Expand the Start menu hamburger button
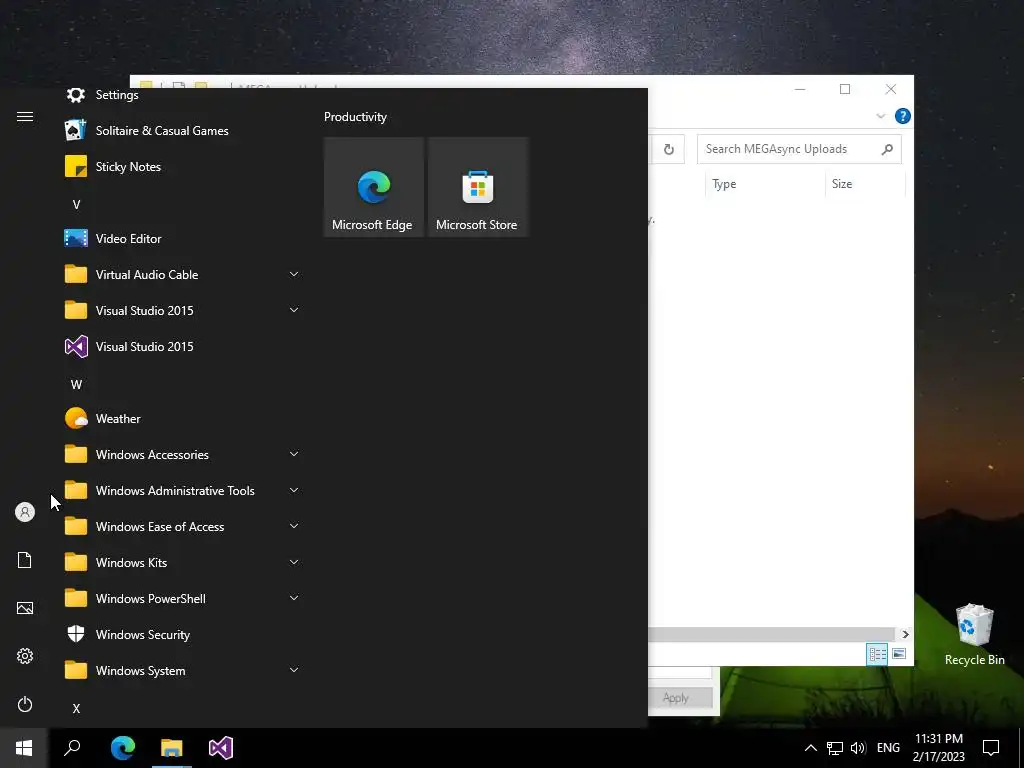The image size is (1024, 768). (x=25, y=117)
